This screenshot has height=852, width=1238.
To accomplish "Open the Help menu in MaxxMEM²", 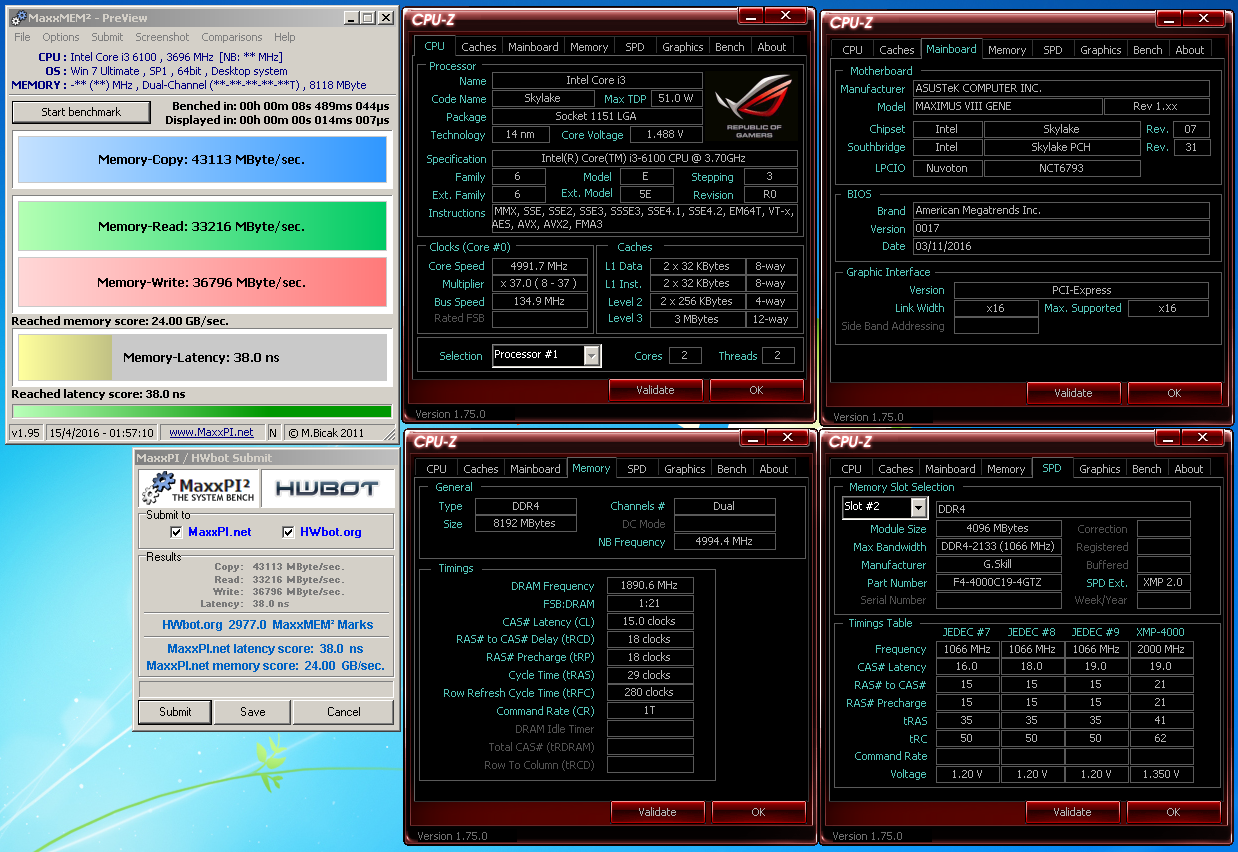I will [x=285, y=37].
